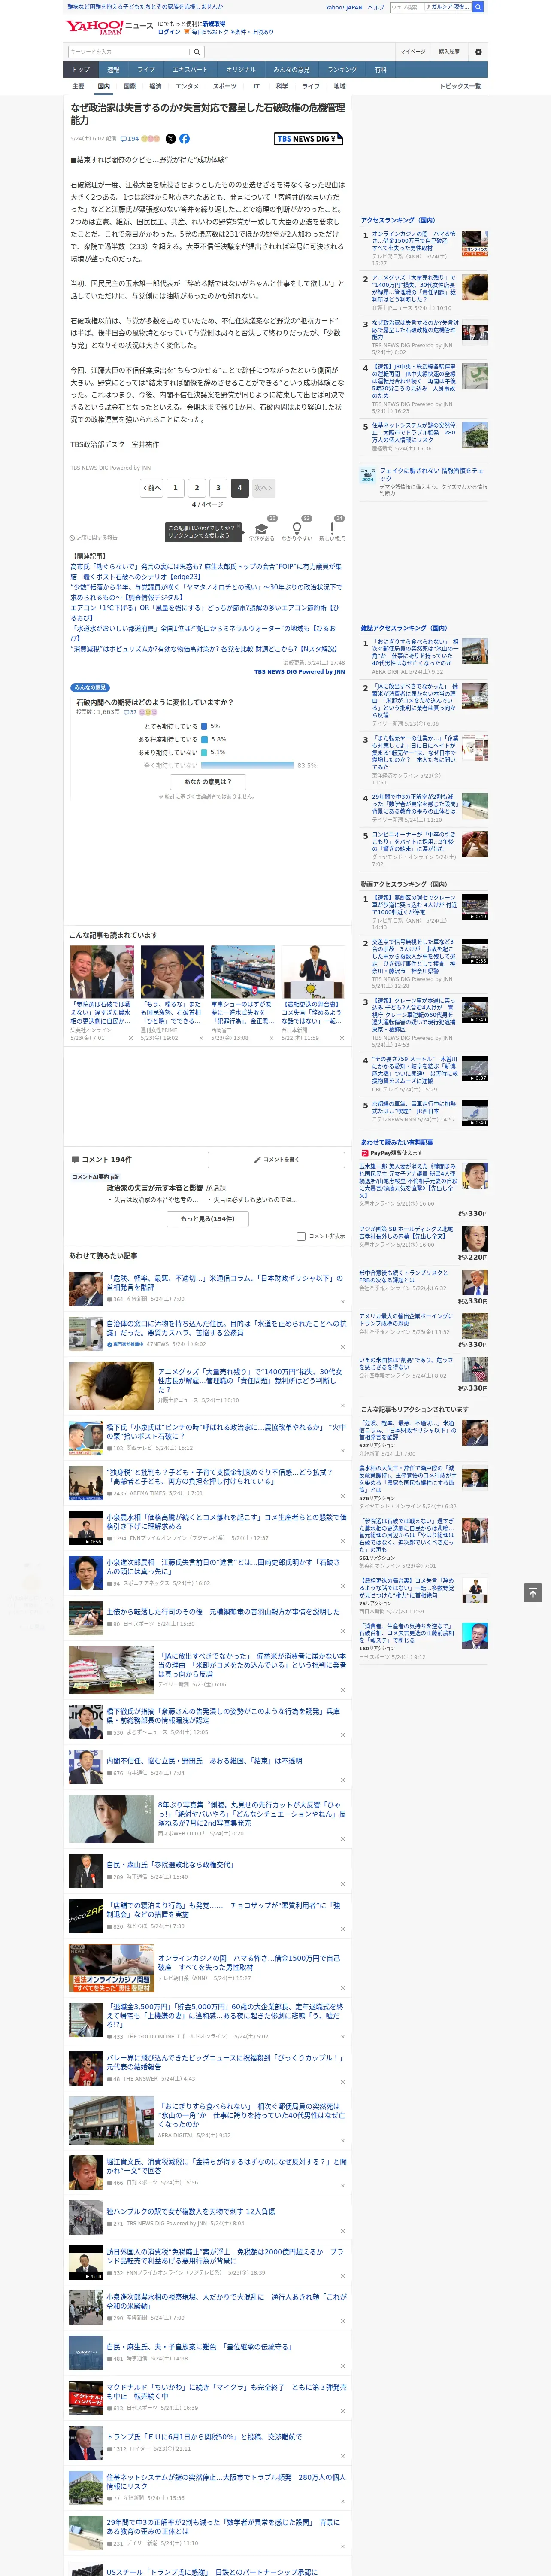Viewport: 551px width, 2576px height.
Task: Choose the 国際 category
Action: pos(129,86)
